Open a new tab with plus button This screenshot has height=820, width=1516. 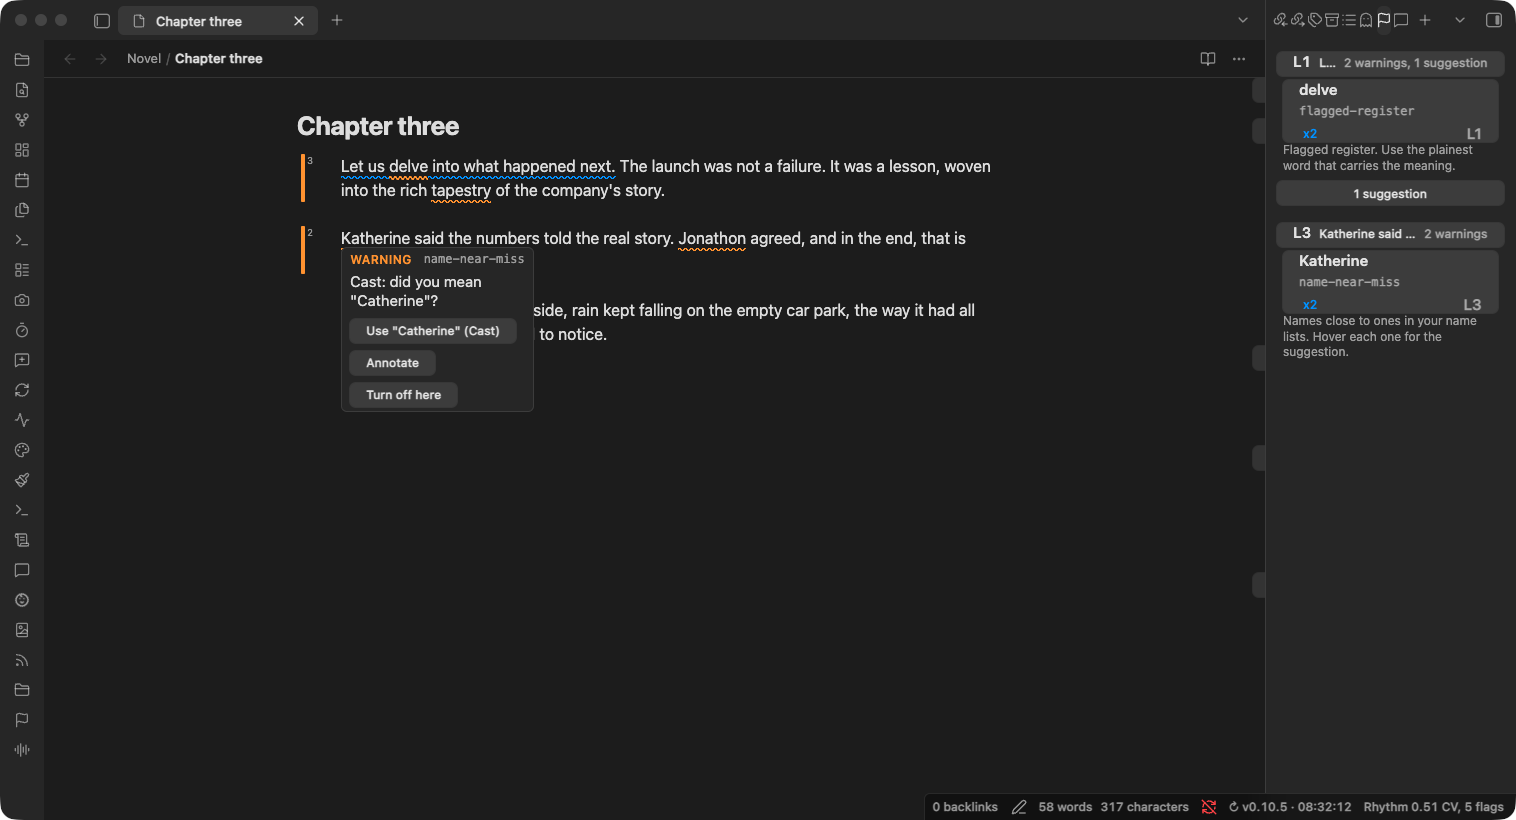click(x=337, y=20)
